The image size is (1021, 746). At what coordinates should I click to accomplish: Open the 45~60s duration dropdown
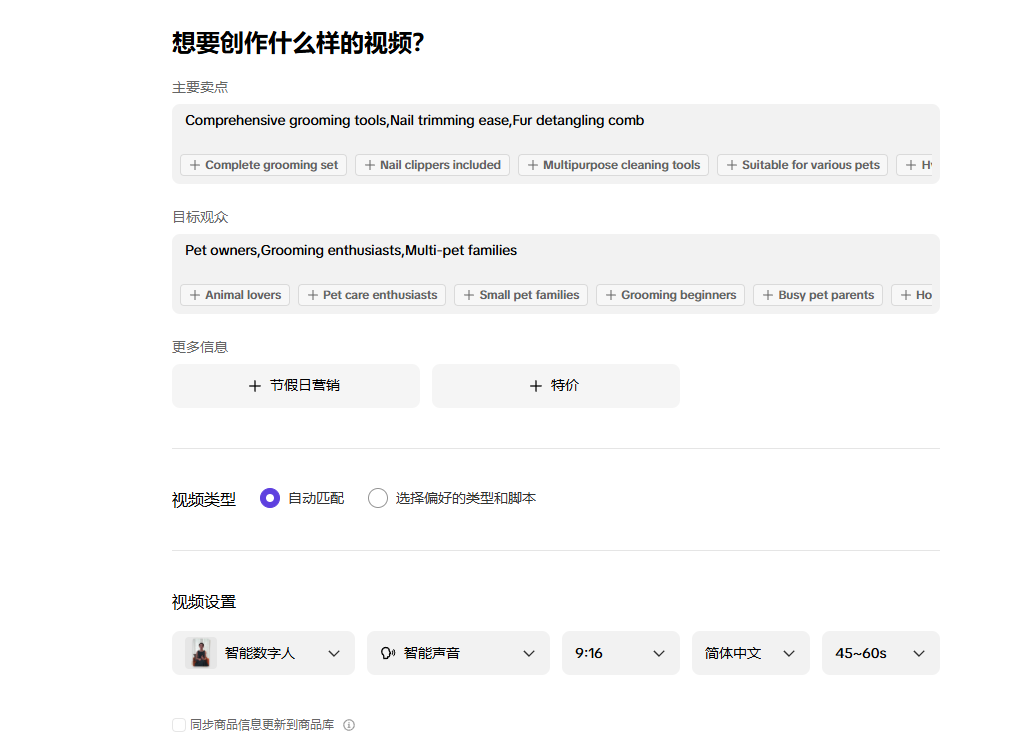880,653
